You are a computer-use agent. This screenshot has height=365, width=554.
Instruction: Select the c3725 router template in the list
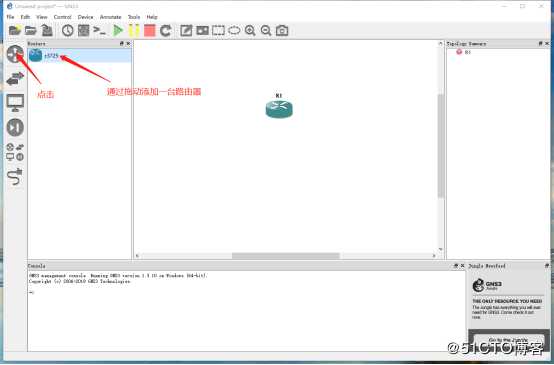point(80,55)
